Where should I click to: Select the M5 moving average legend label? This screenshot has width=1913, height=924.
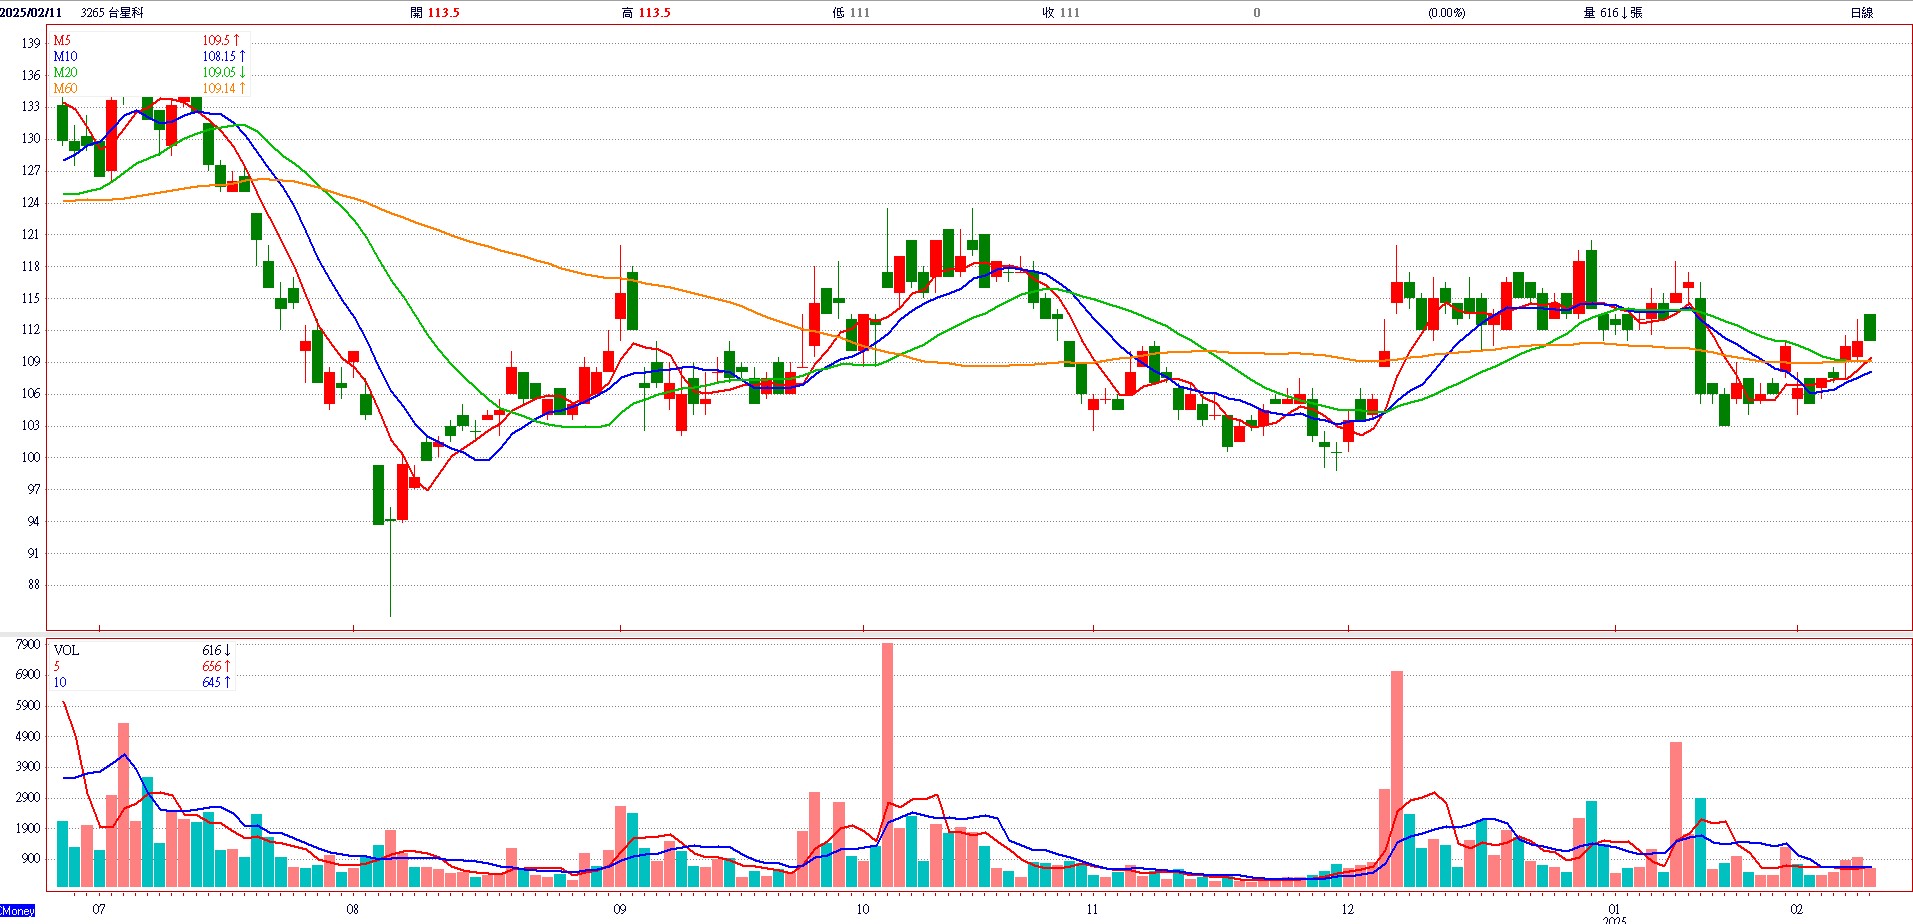[x=62, y=40]
